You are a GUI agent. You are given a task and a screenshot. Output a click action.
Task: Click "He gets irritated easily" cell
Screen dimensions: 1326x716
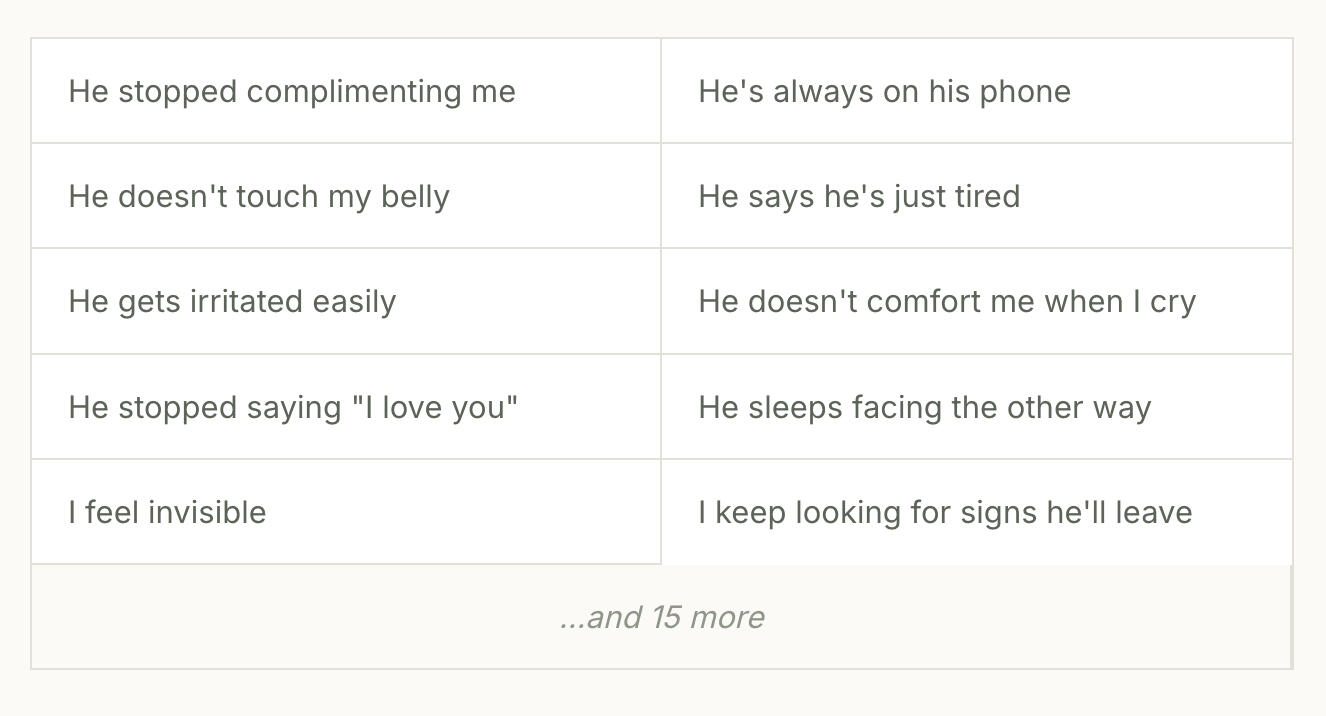pos(346,301)
